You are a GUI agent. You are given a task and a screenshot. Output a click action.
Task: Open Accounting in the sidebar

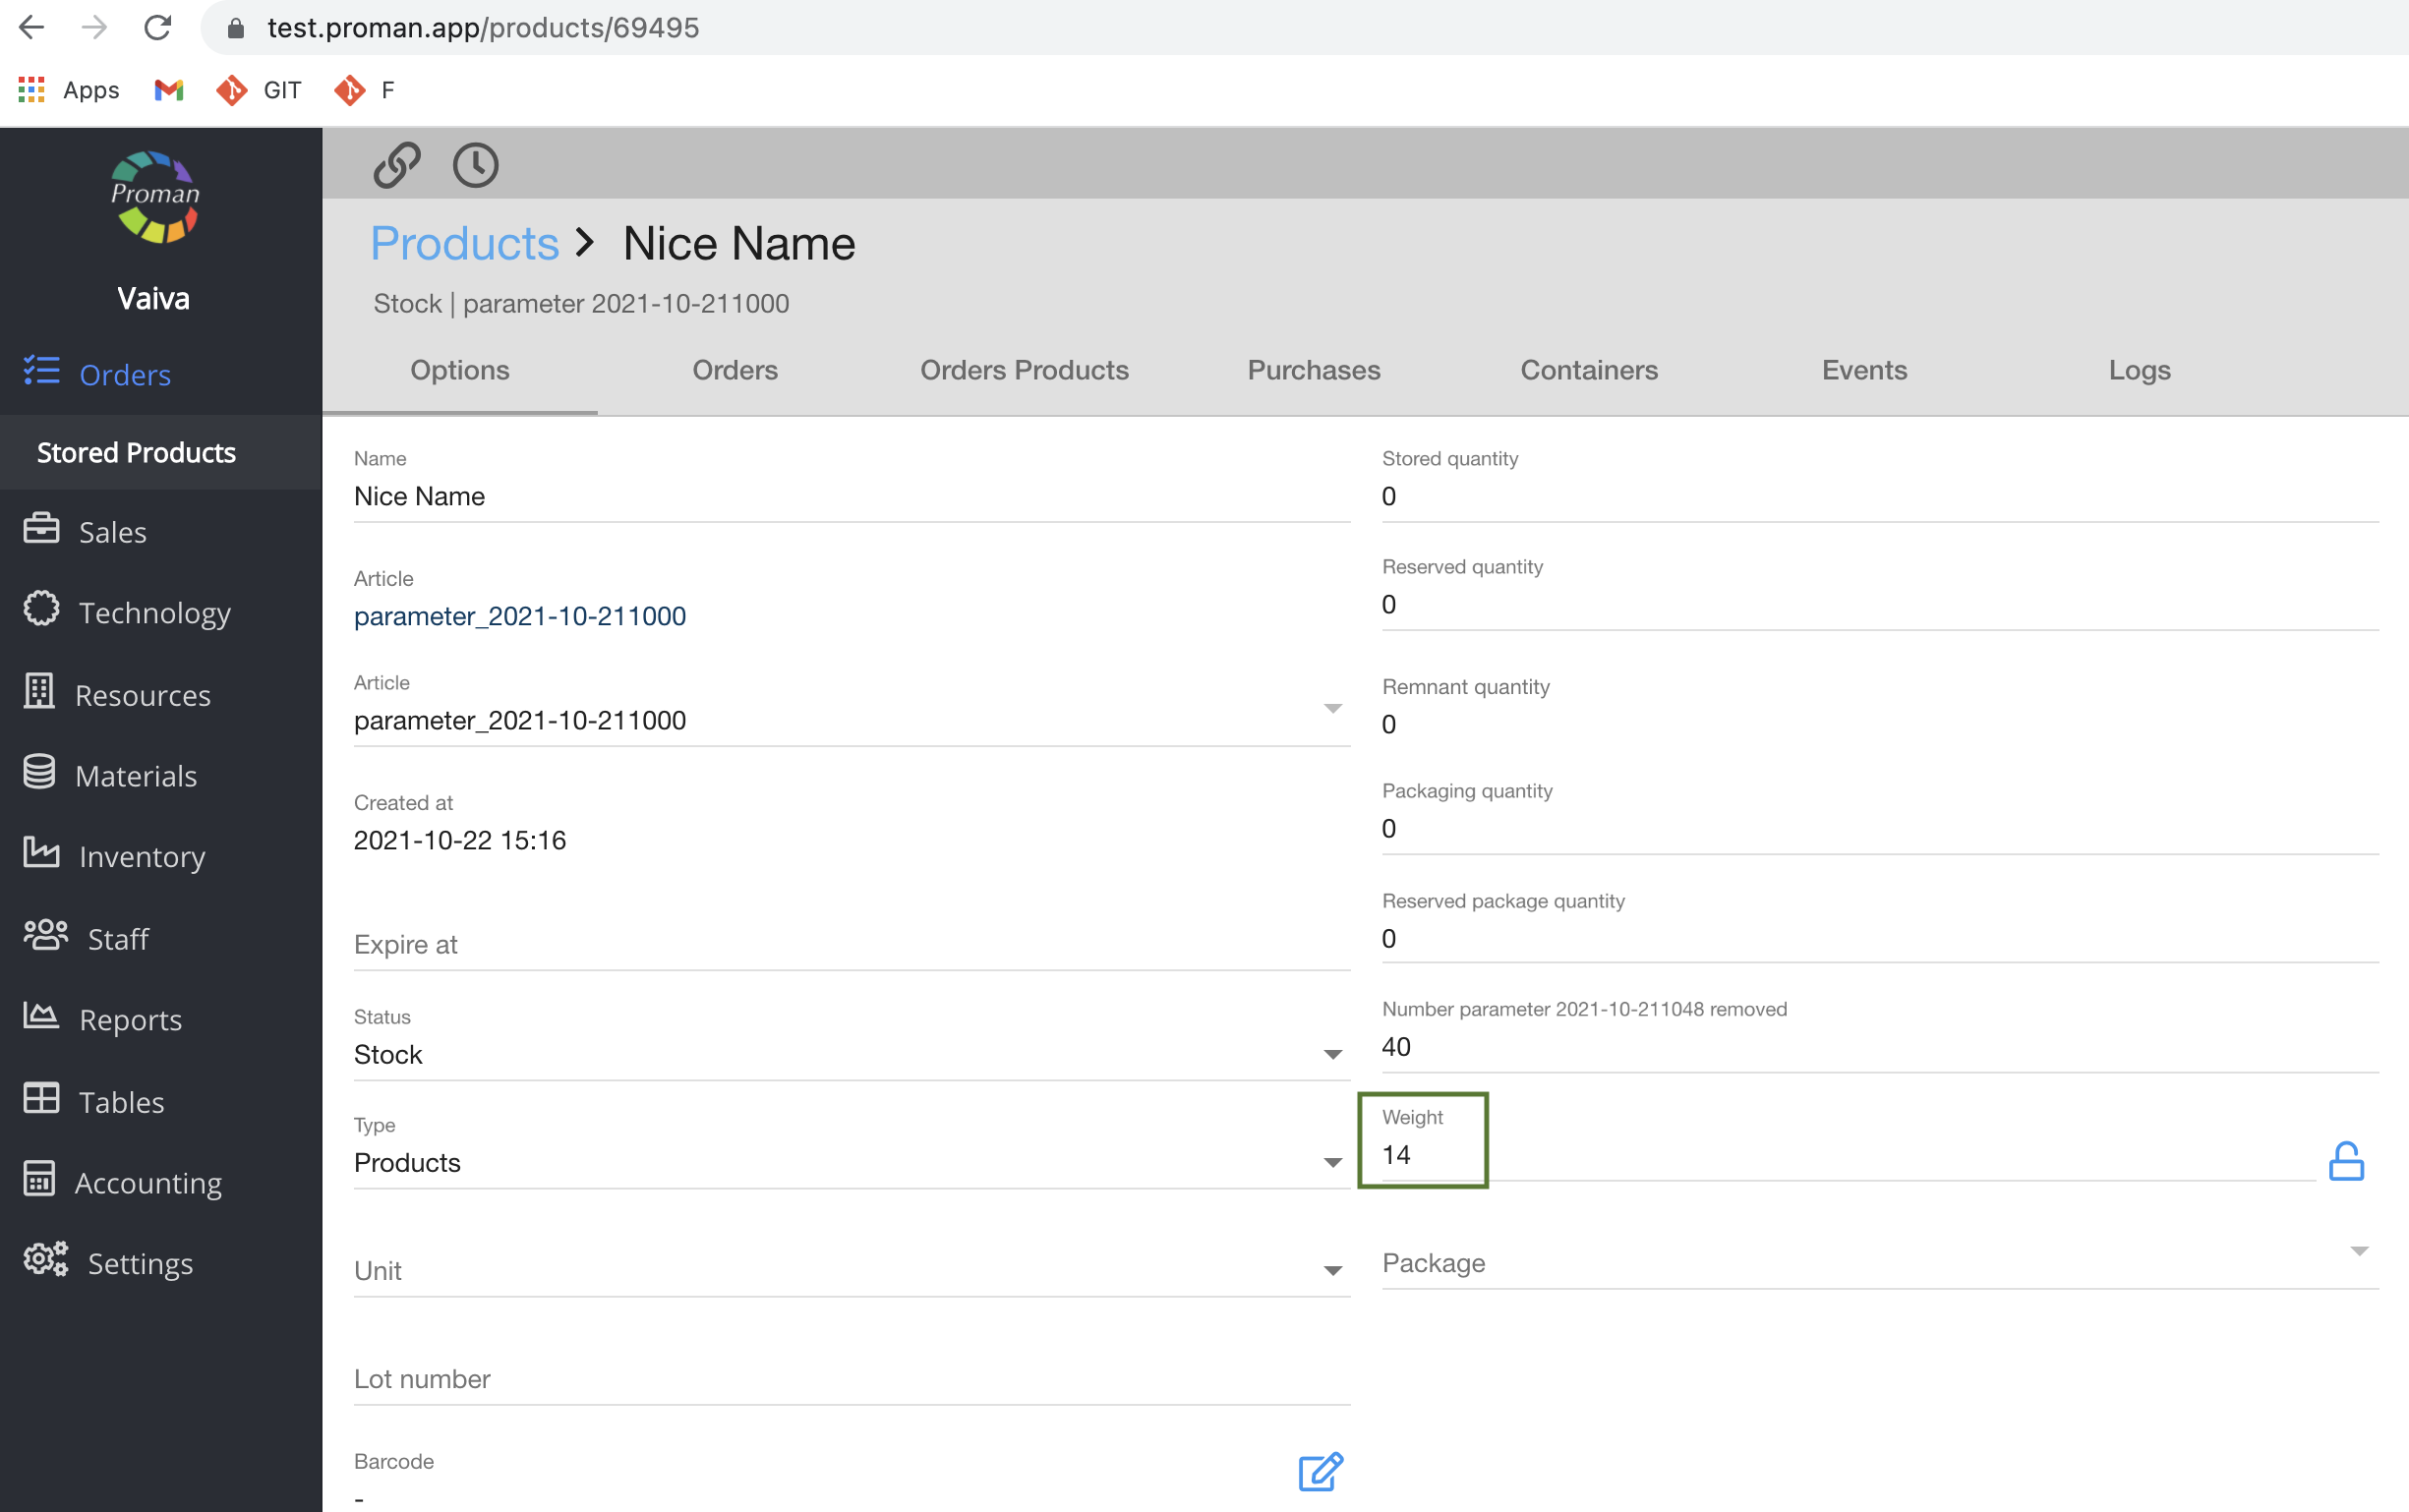pos(148,1183)
